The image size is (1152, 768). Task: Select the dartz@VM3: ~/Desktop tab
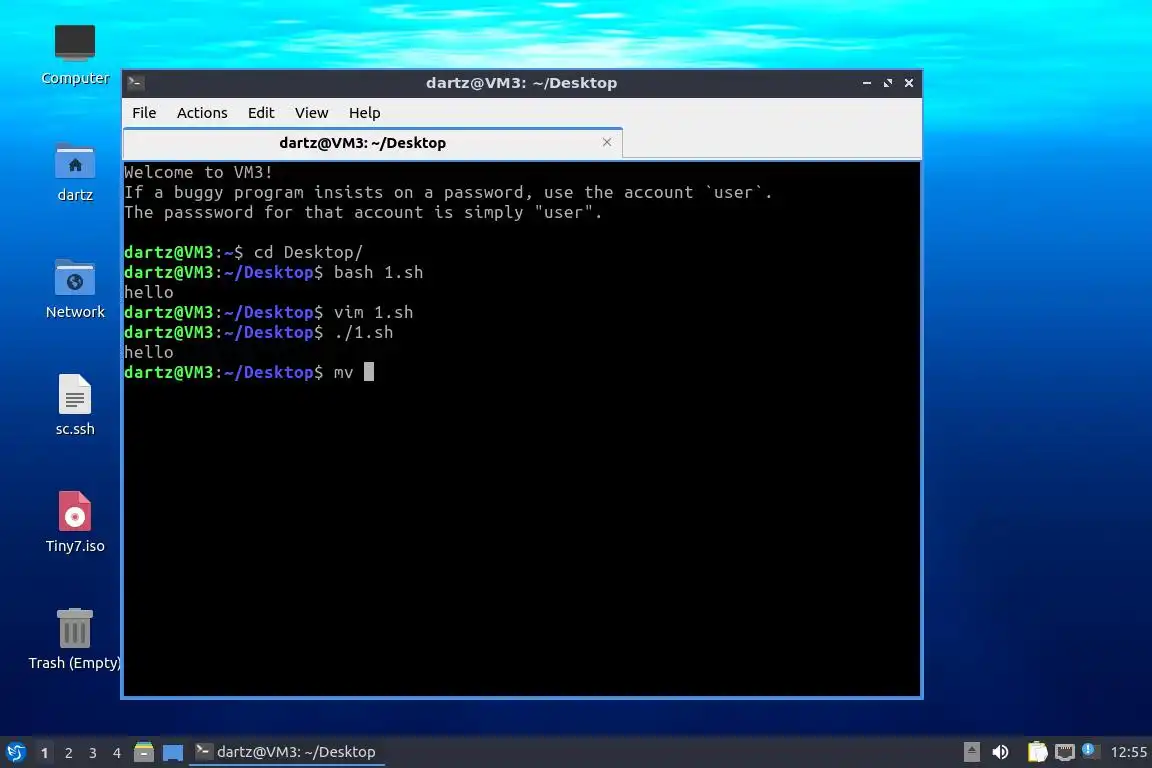(372, 143)
